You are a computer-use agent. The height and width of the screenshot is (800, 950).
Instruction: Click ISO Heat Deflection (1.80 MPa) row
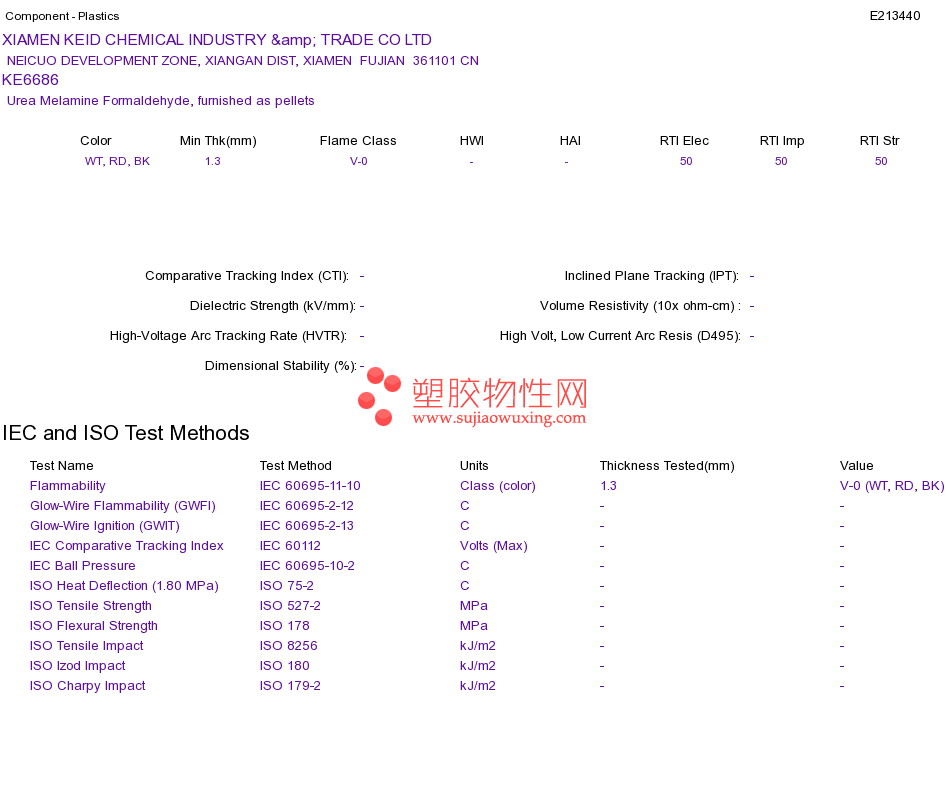click(124, 586)
